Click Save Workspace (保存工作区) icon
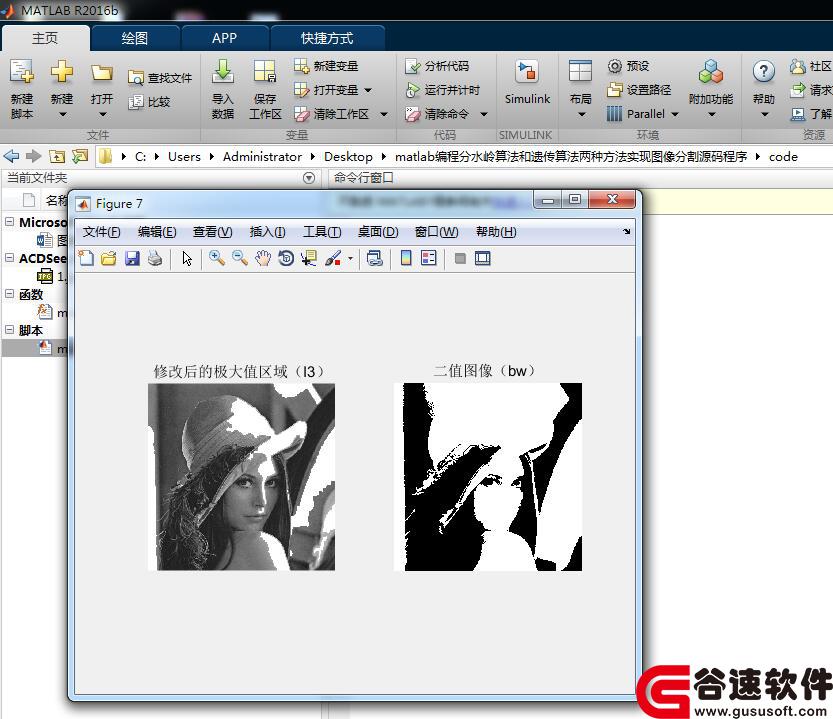 (x=265, y=71)
